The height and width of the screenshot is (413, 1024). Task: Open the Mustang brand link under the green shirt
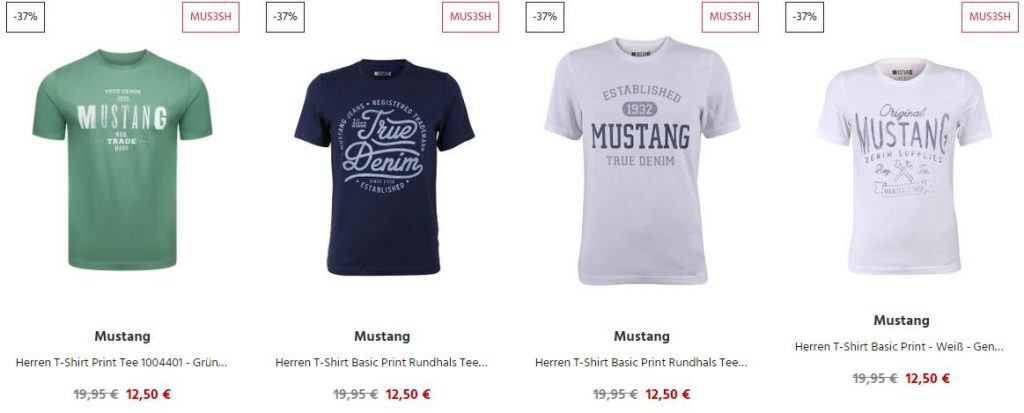(122, 337)
